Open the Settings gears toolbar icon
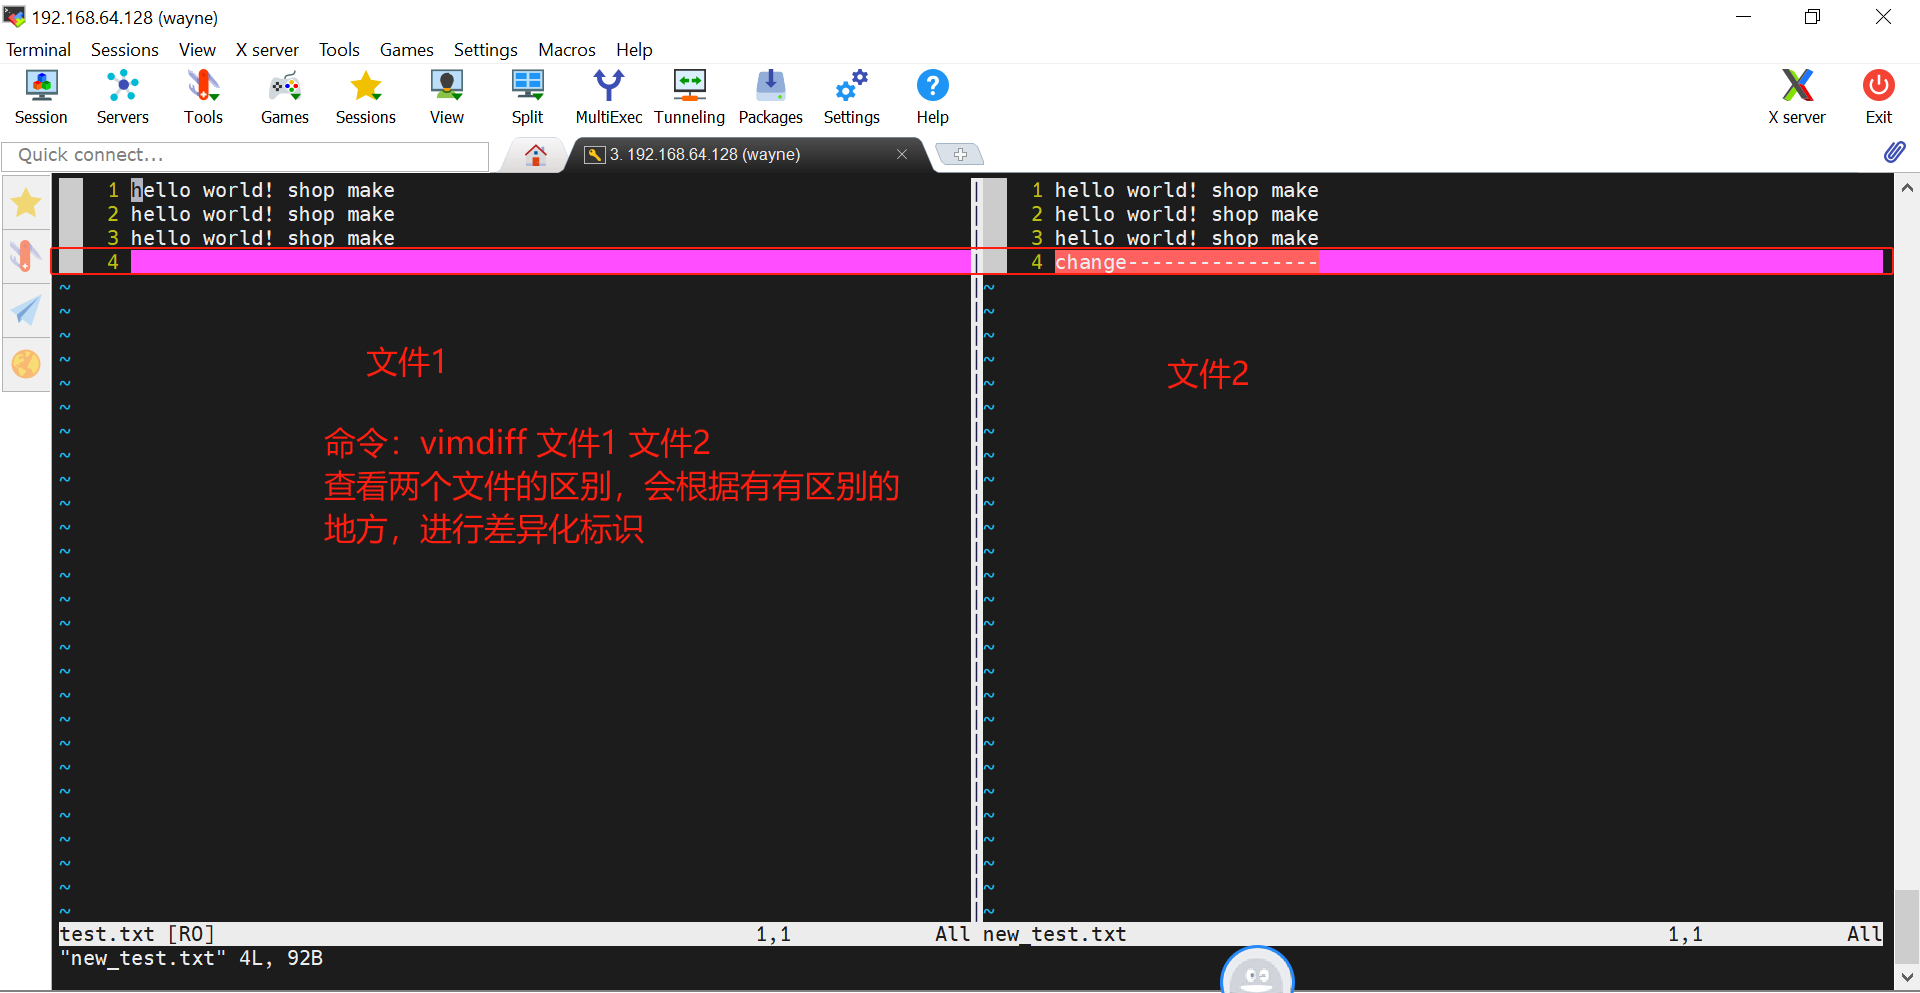This screenshot has width=1920, height=993. (x=852, y=97)
